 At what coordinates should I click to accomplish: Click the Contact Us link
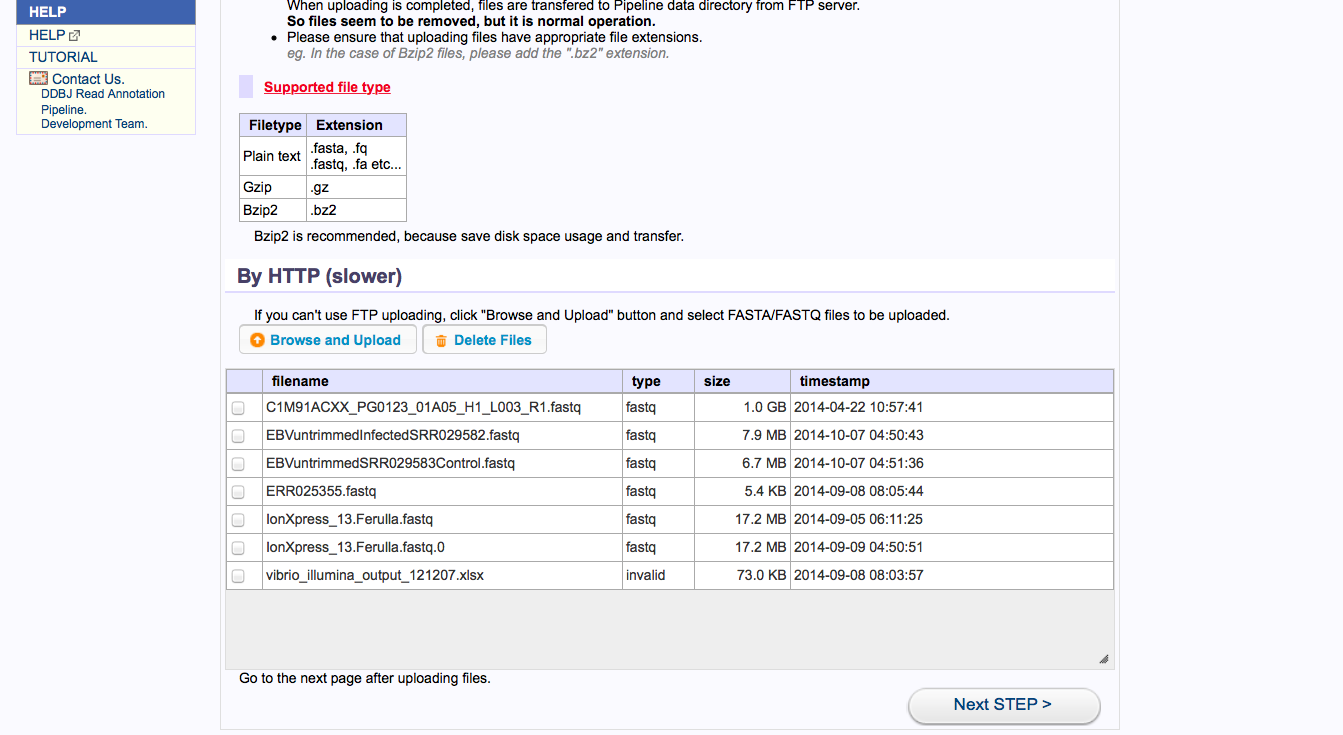[x=88, y=79]
